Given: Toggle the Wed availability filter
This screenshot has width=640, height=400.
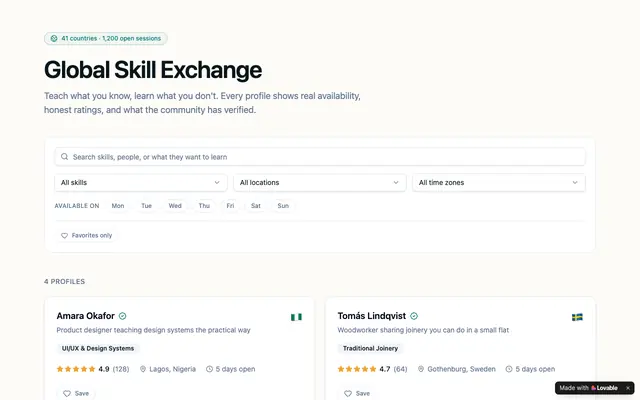Looking at the screenshot, I should tap(175, 206).
